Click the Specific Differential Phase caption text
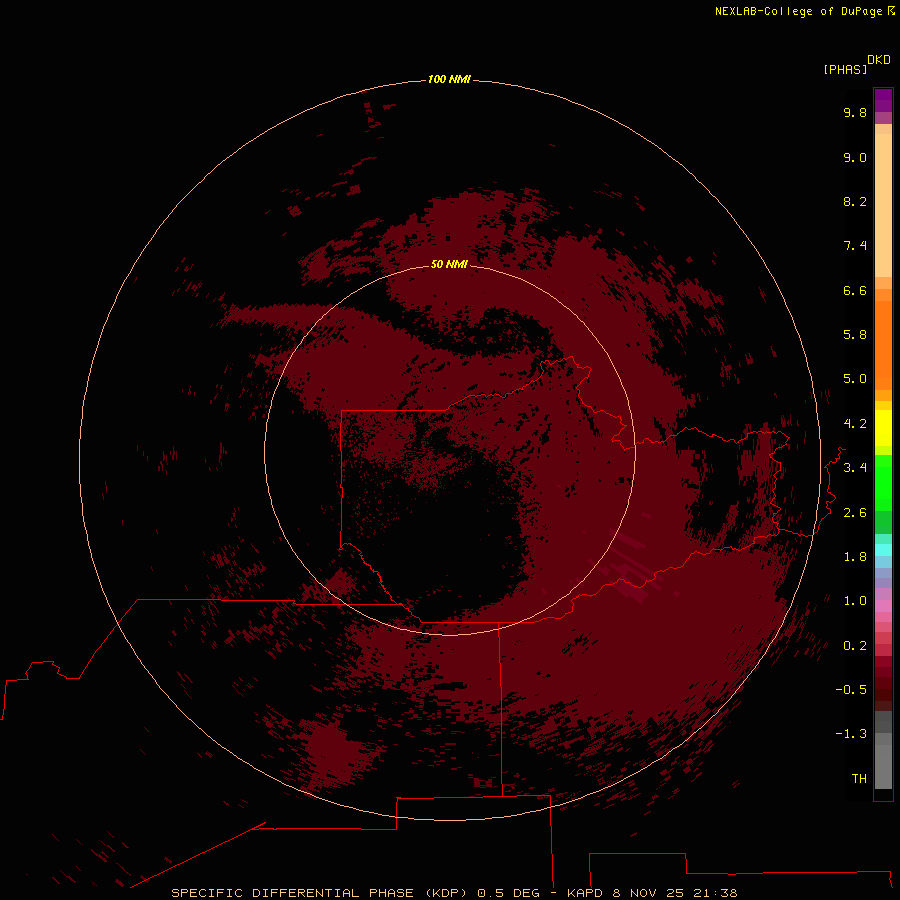Screen dimensions: 900x900 click(x=454, y=893)
